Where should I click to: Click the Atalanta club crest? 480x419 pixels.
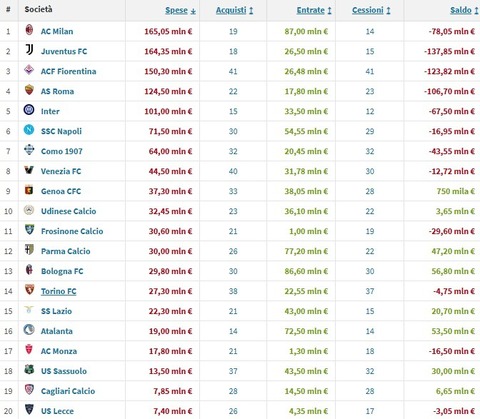(29, 330)
